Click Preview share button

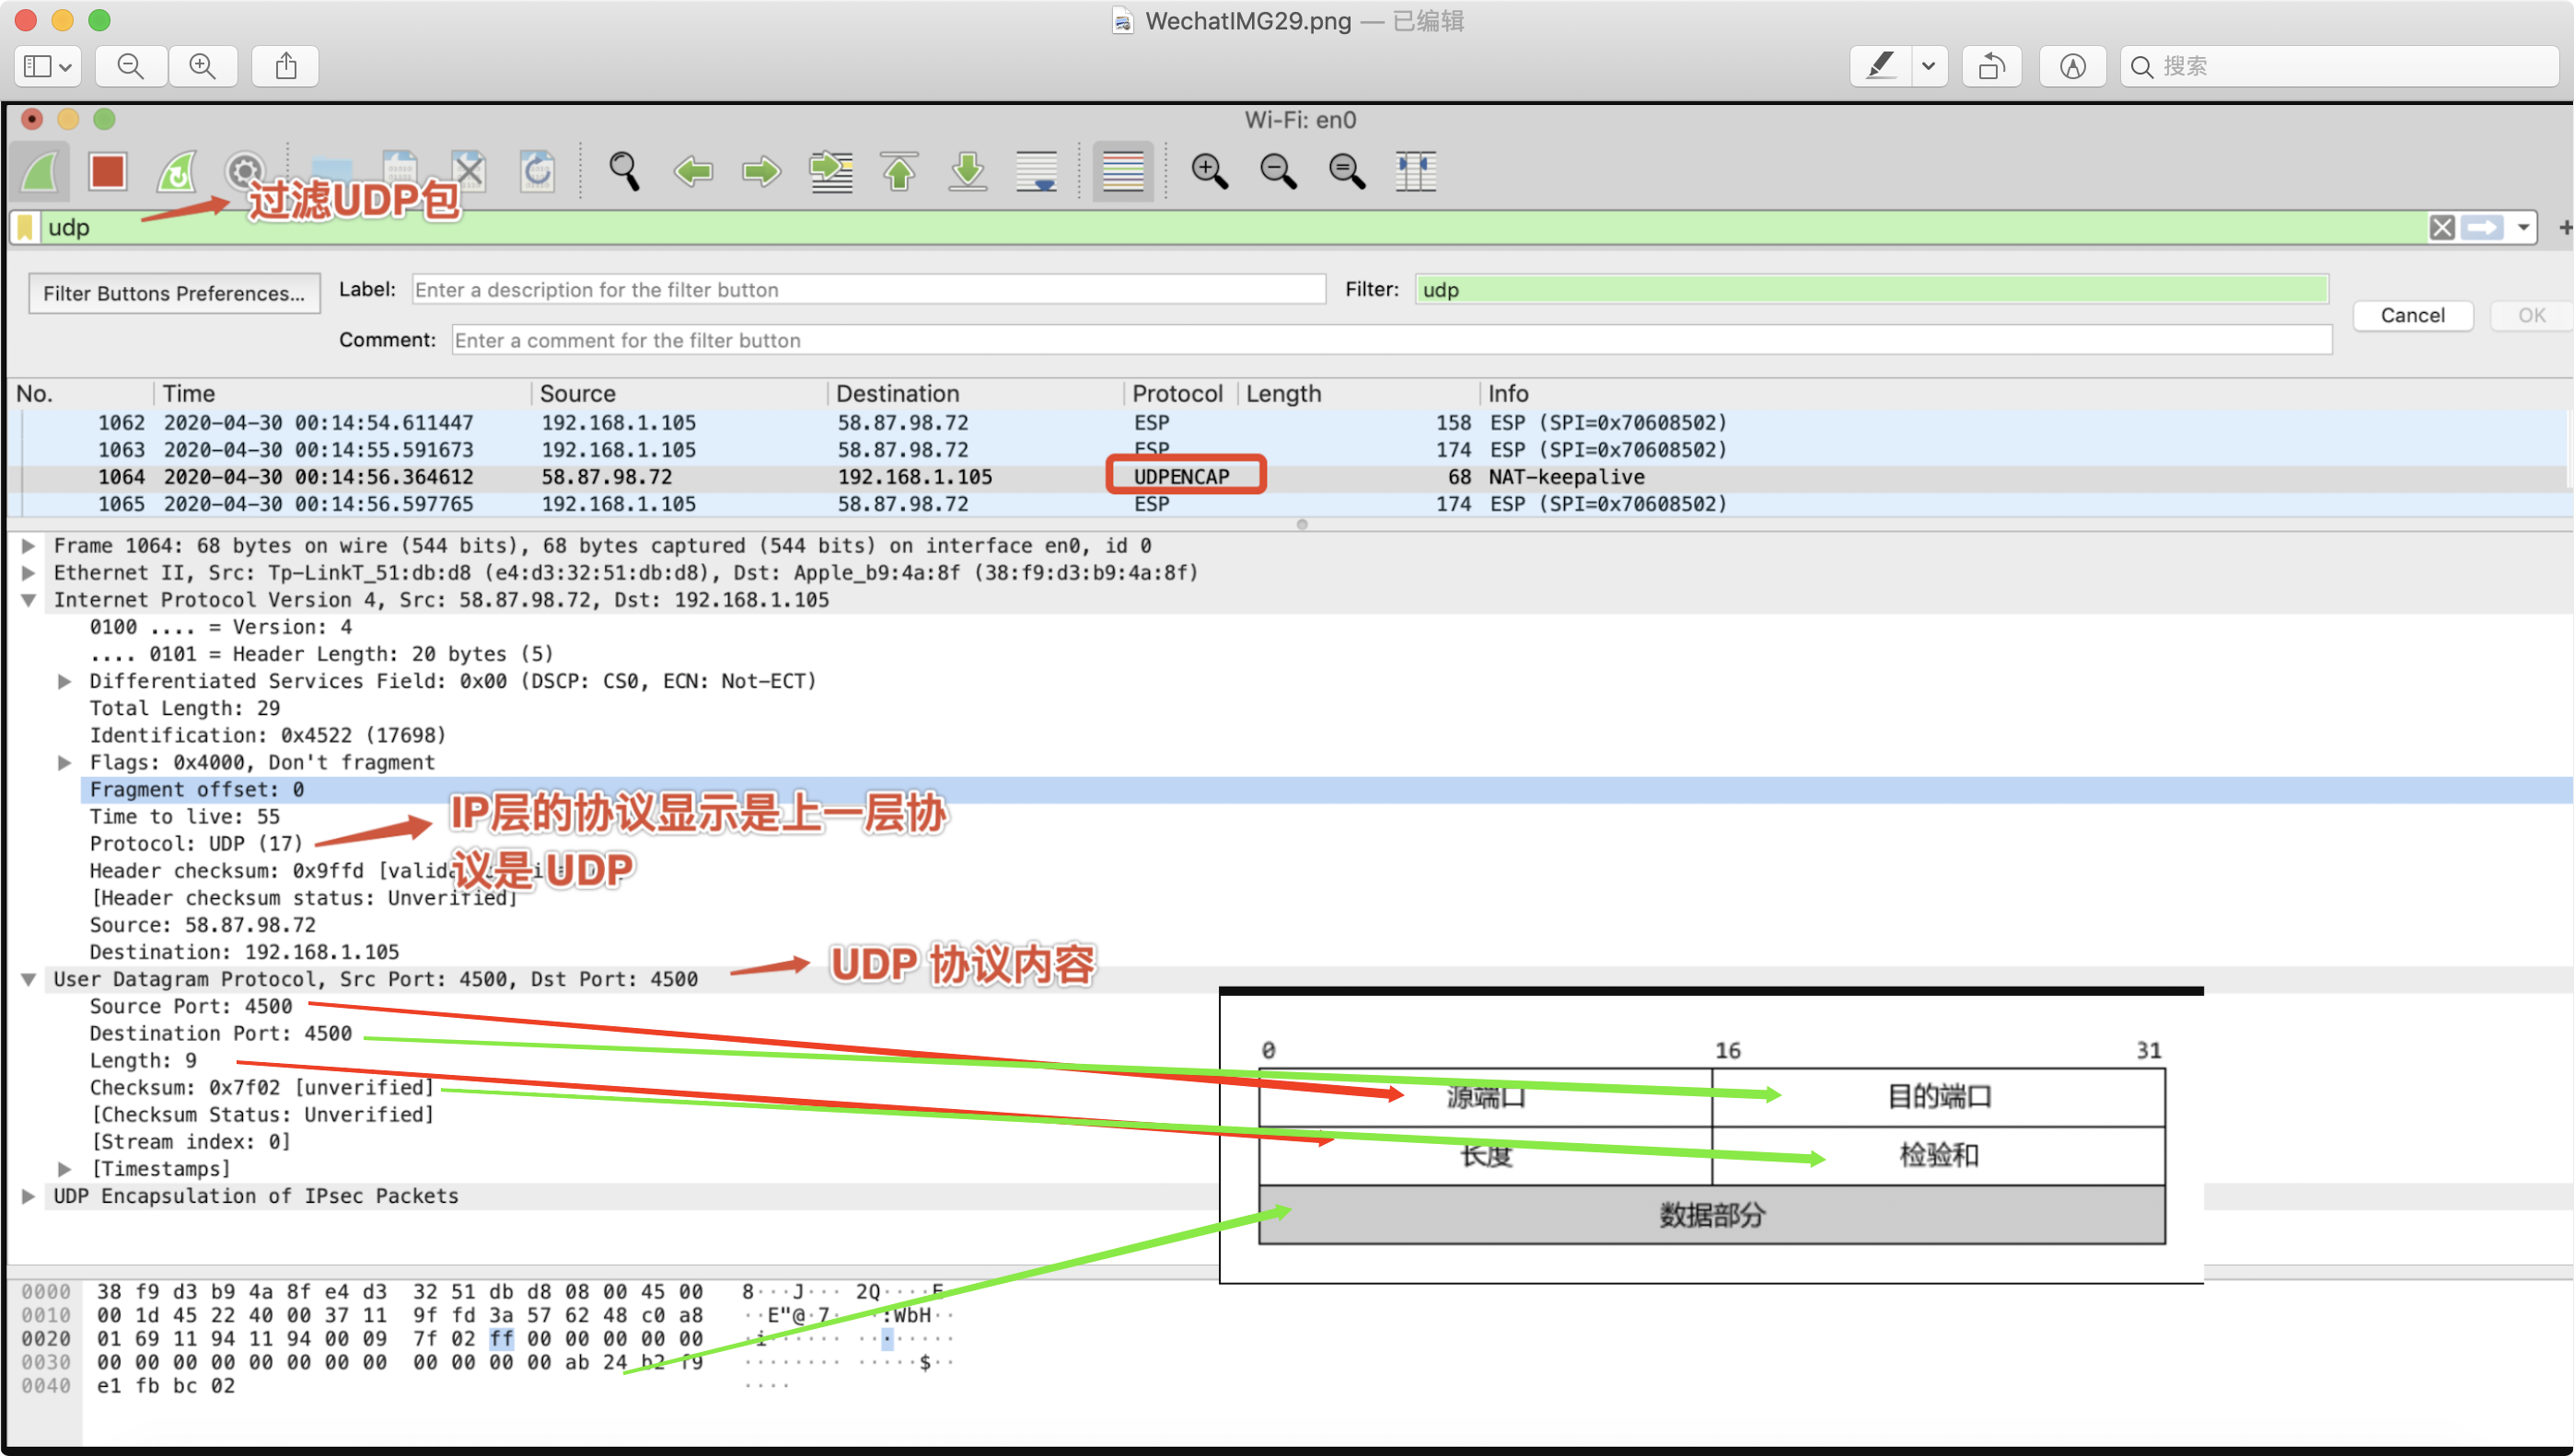[x=286, y=66]
